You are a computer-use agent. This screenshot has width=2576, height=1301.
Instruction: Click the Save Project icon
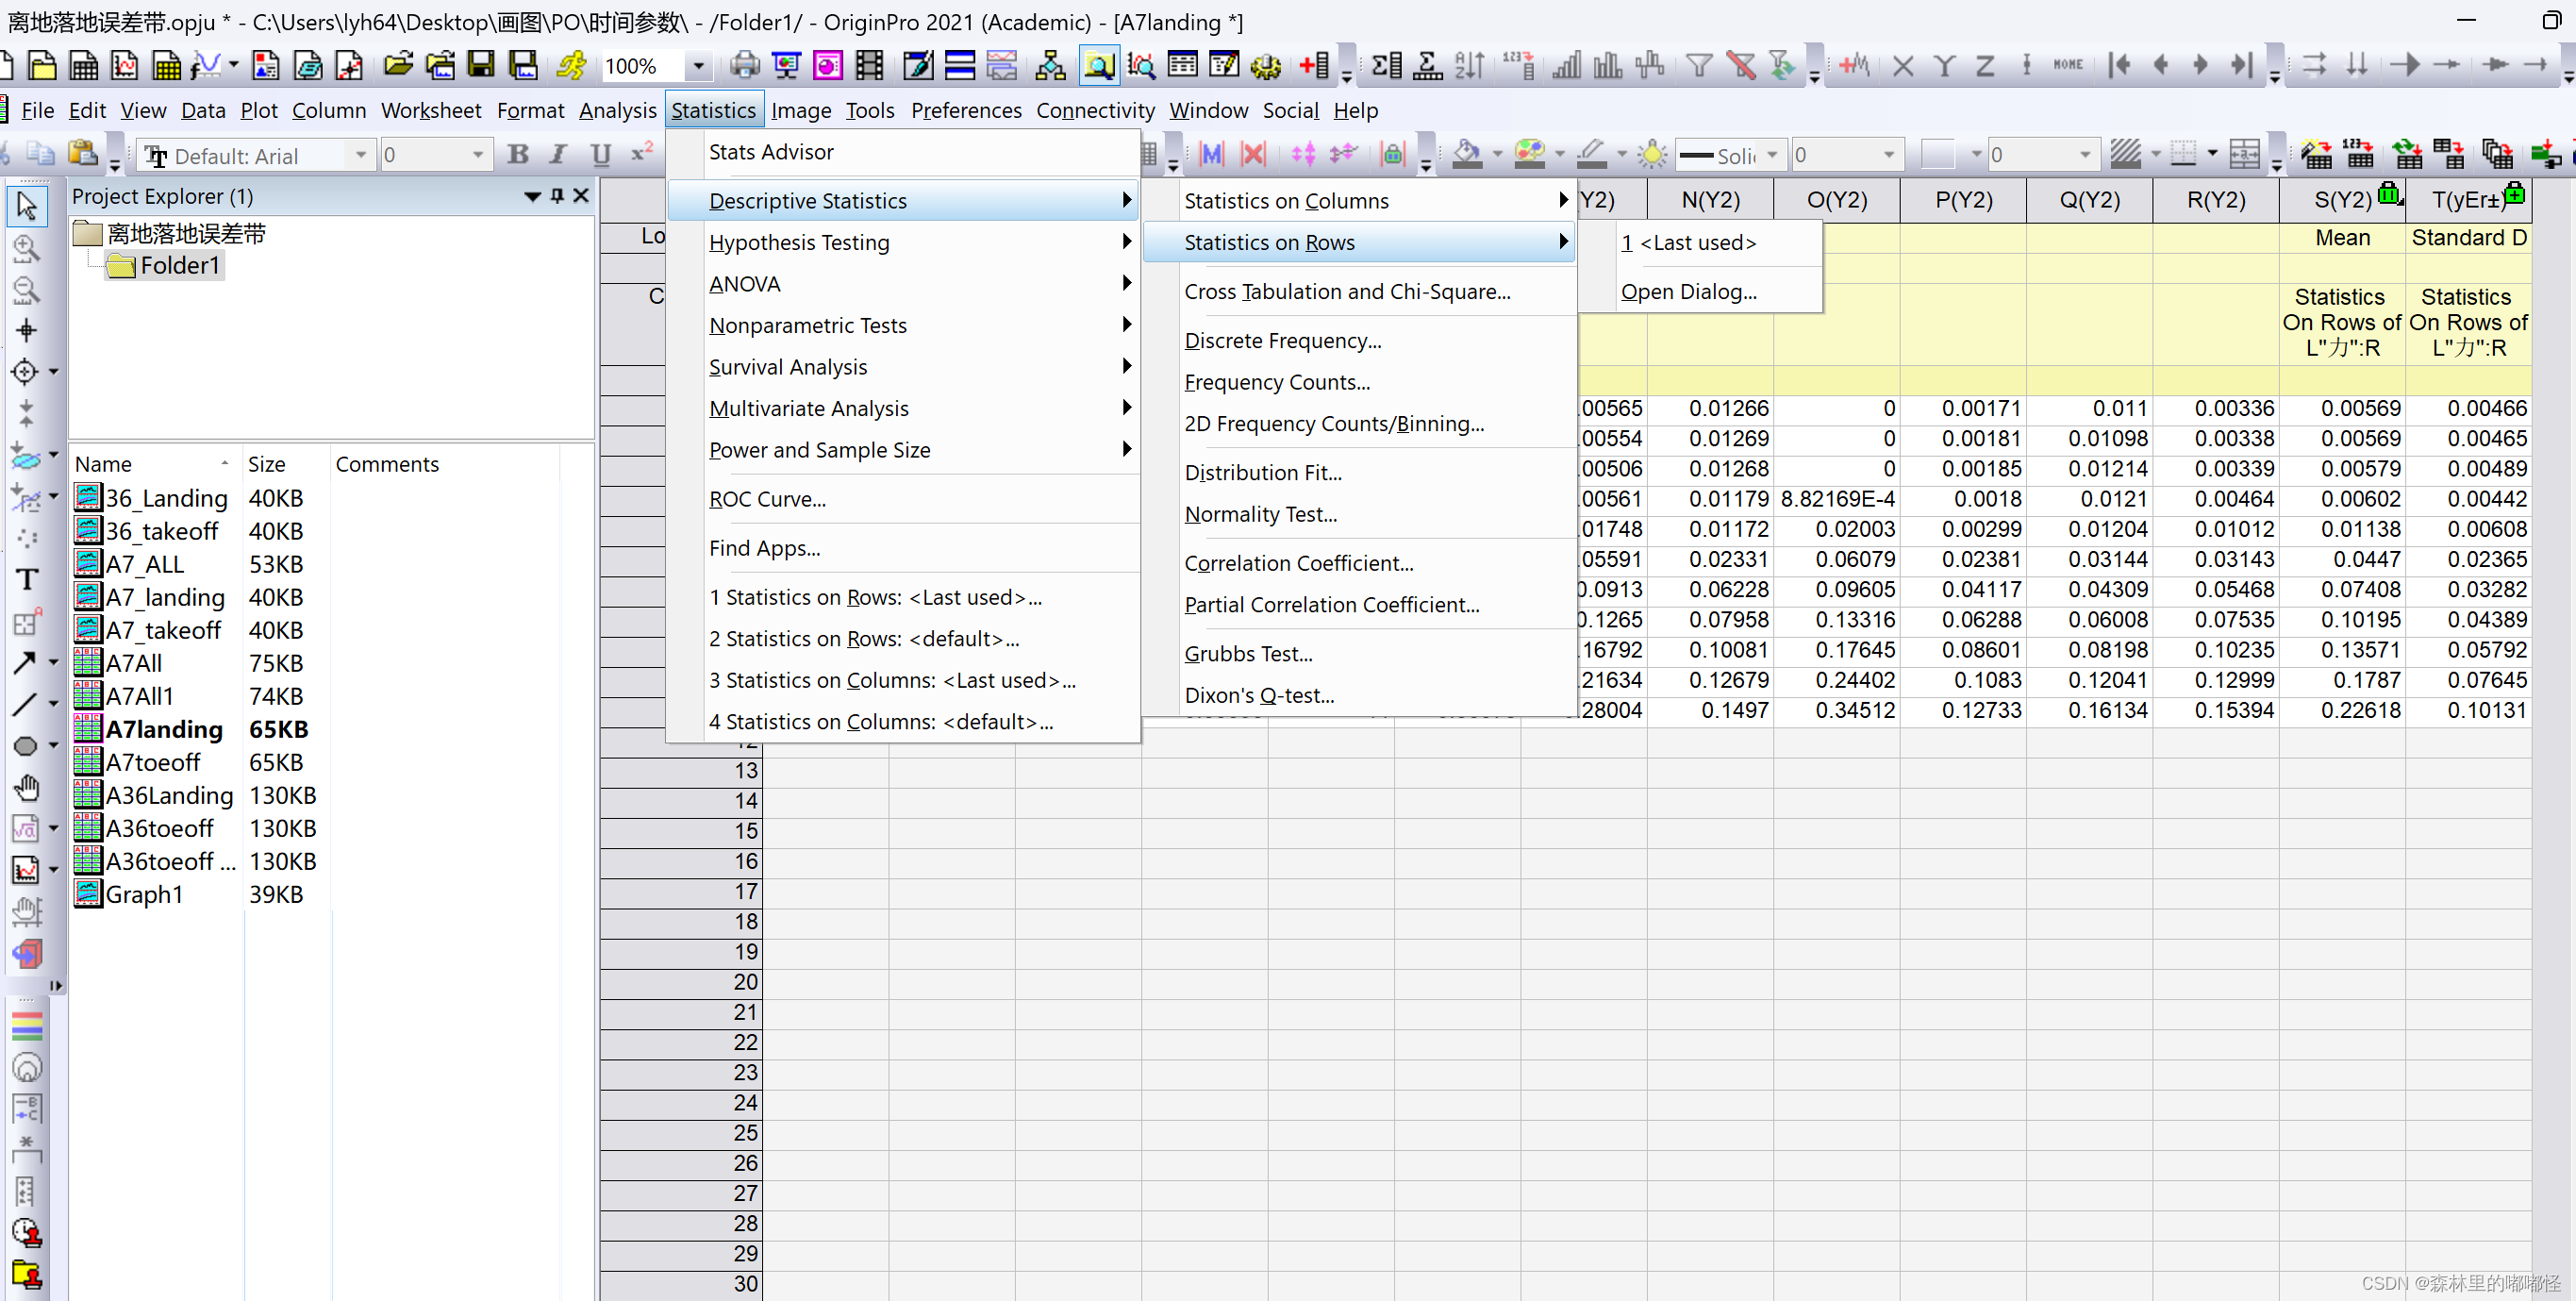coord(481,66)
